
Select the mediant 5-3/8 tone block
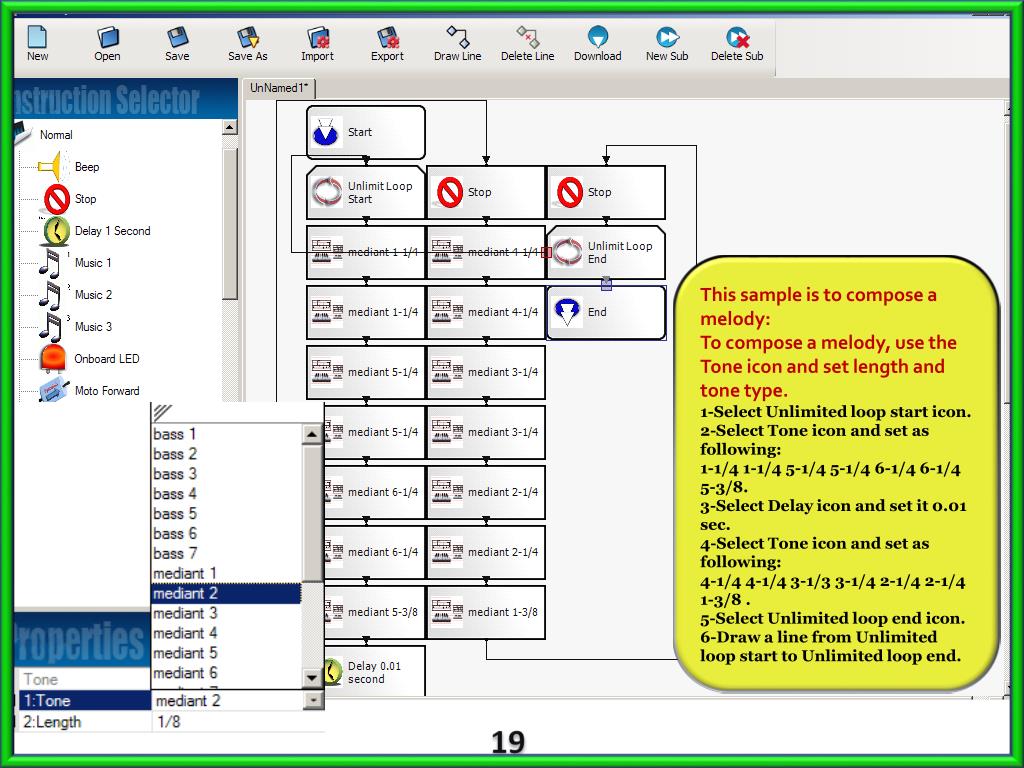pos(374,613)
